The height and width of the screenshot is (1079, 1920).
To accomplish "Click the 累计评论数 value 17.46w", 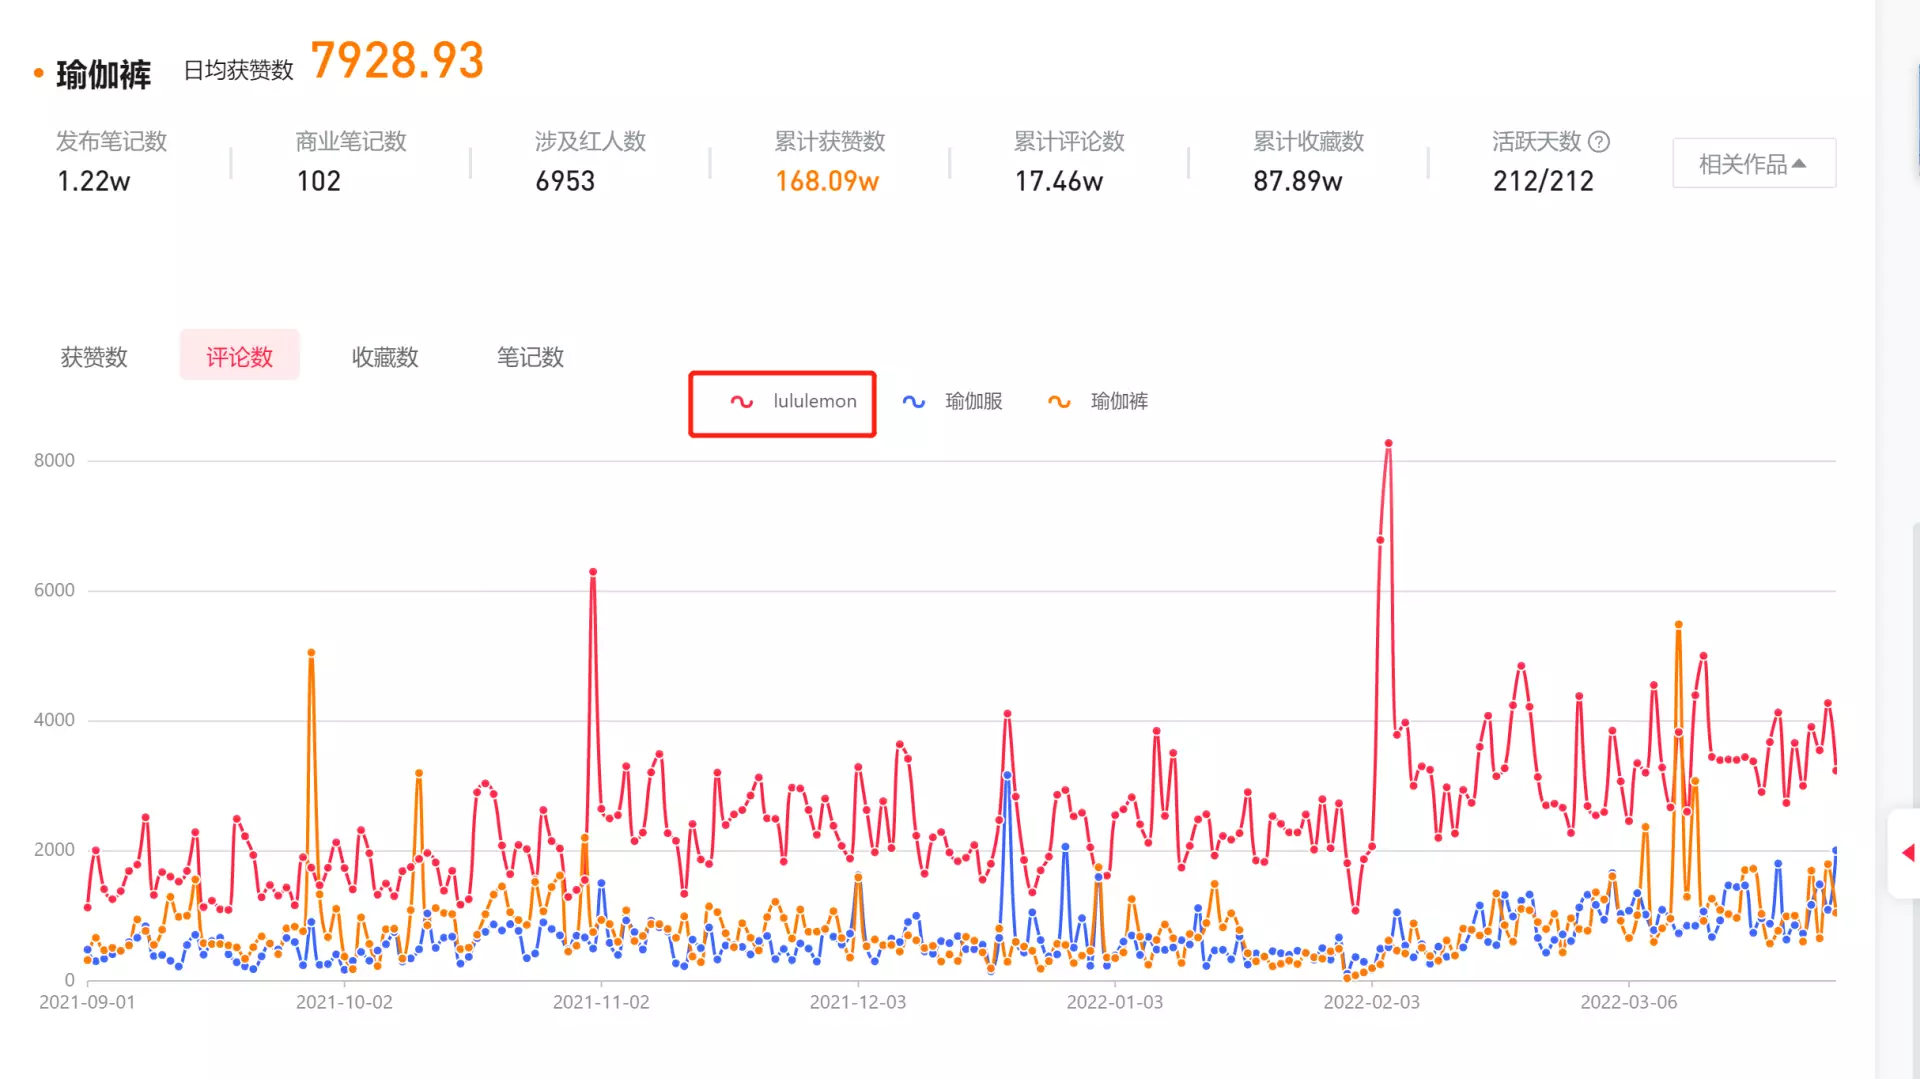I will pos(1059,181).
